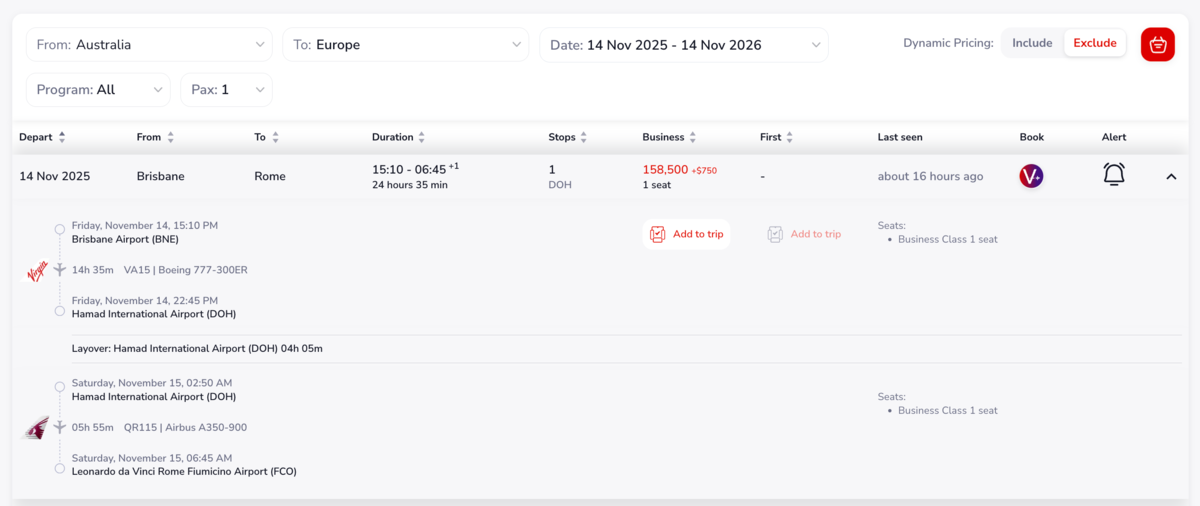Set Dynamic Pricing to Exclude
This screenshot has width=1200, height=506.
point(1095,44)
